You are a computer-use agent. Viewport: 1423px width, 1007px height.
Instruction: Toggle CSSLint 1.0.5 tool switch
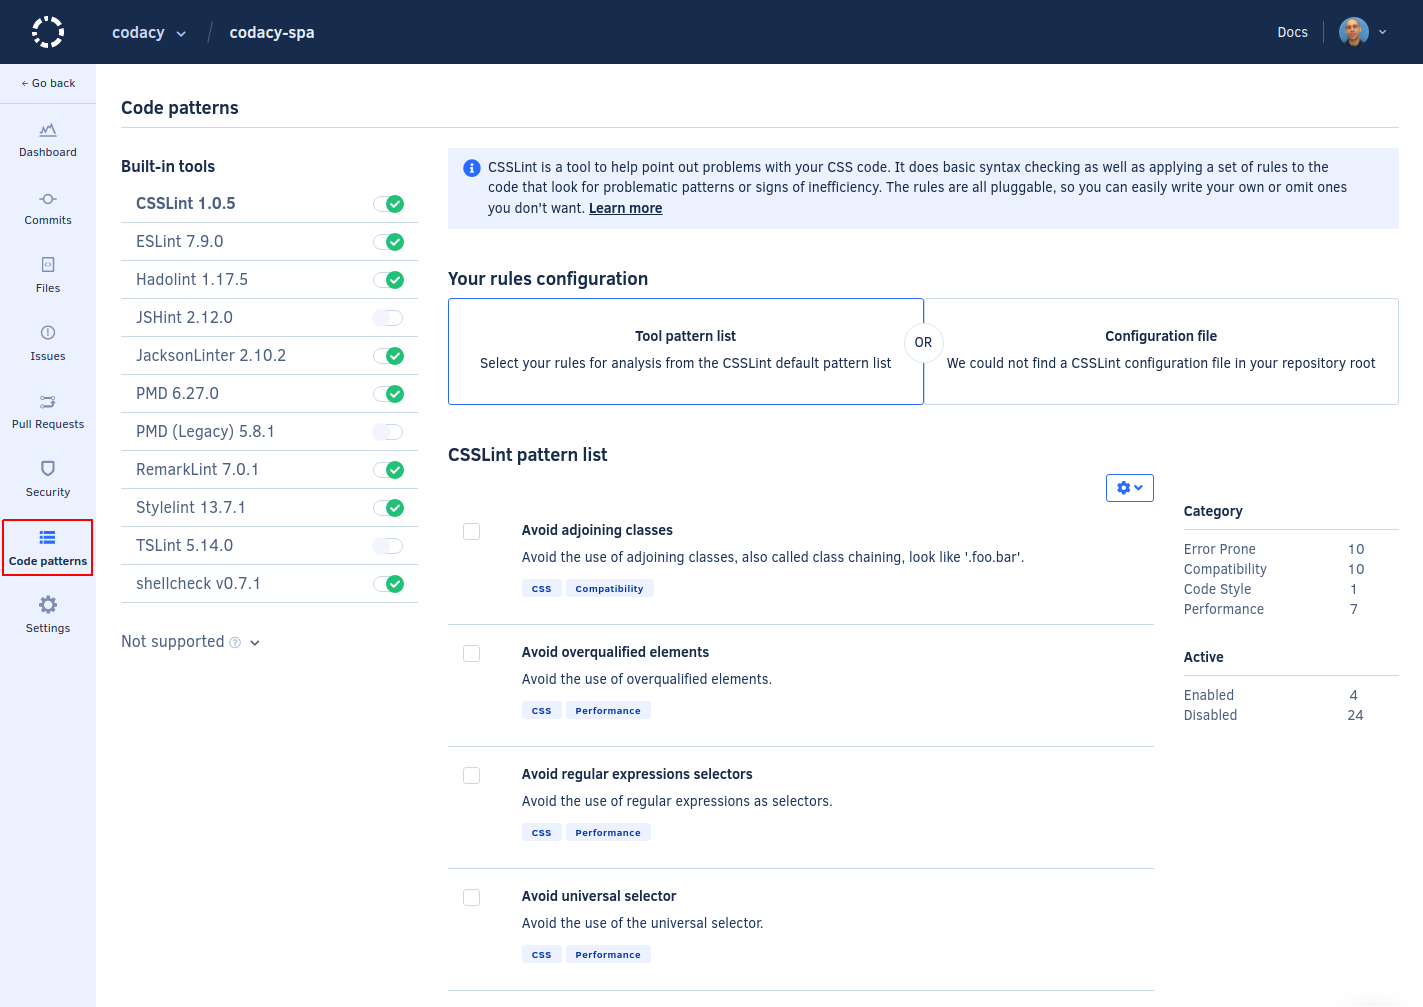click(388, 204)
